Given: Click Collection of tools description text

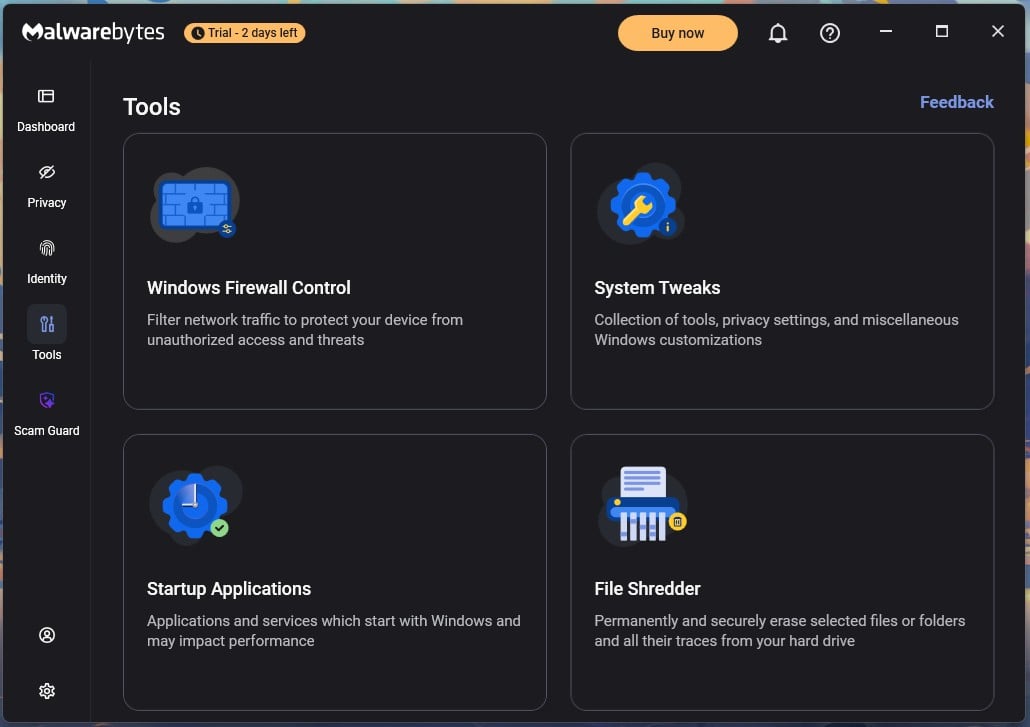Looking at the screenshot, I should click(x=776, y=330).
